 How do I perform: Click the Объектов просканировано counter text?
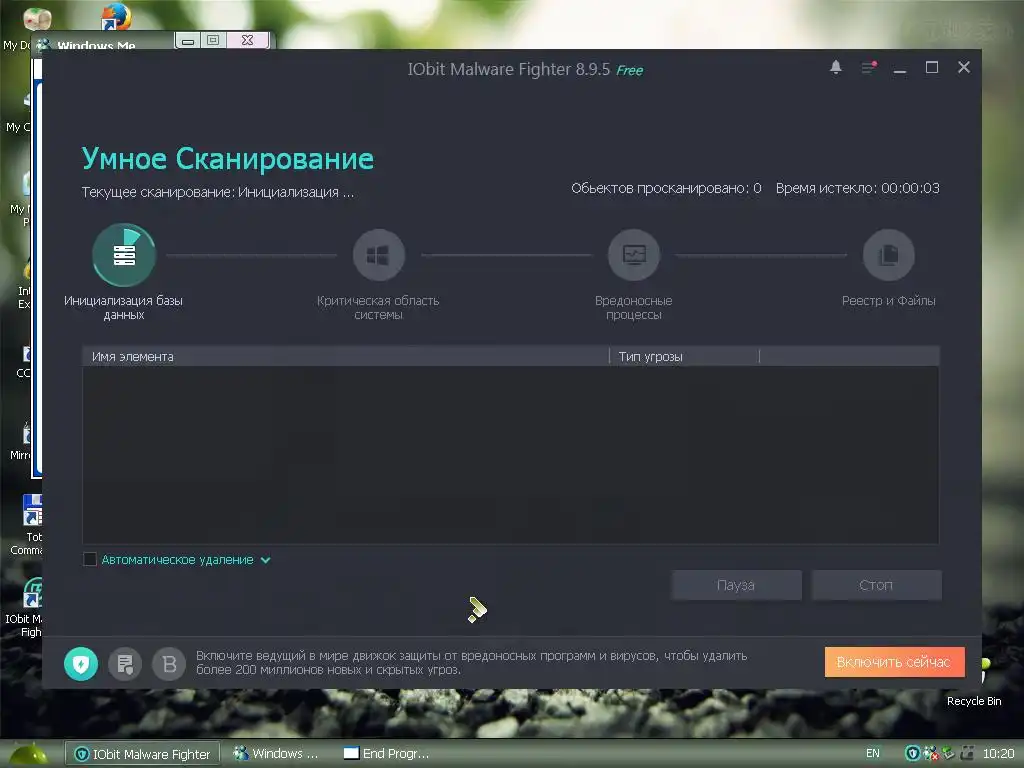(x=666, y=188)
